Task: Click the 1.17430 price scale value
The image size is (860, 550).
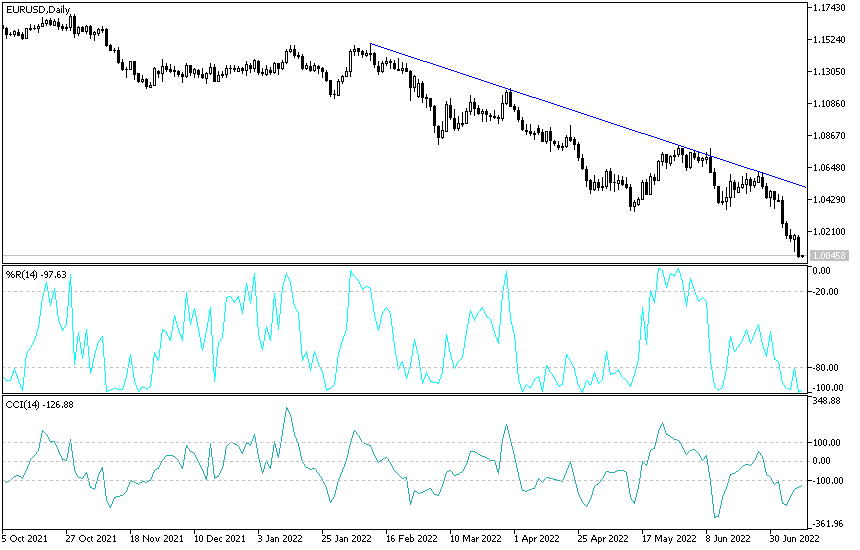Action: tap(829, 8)
